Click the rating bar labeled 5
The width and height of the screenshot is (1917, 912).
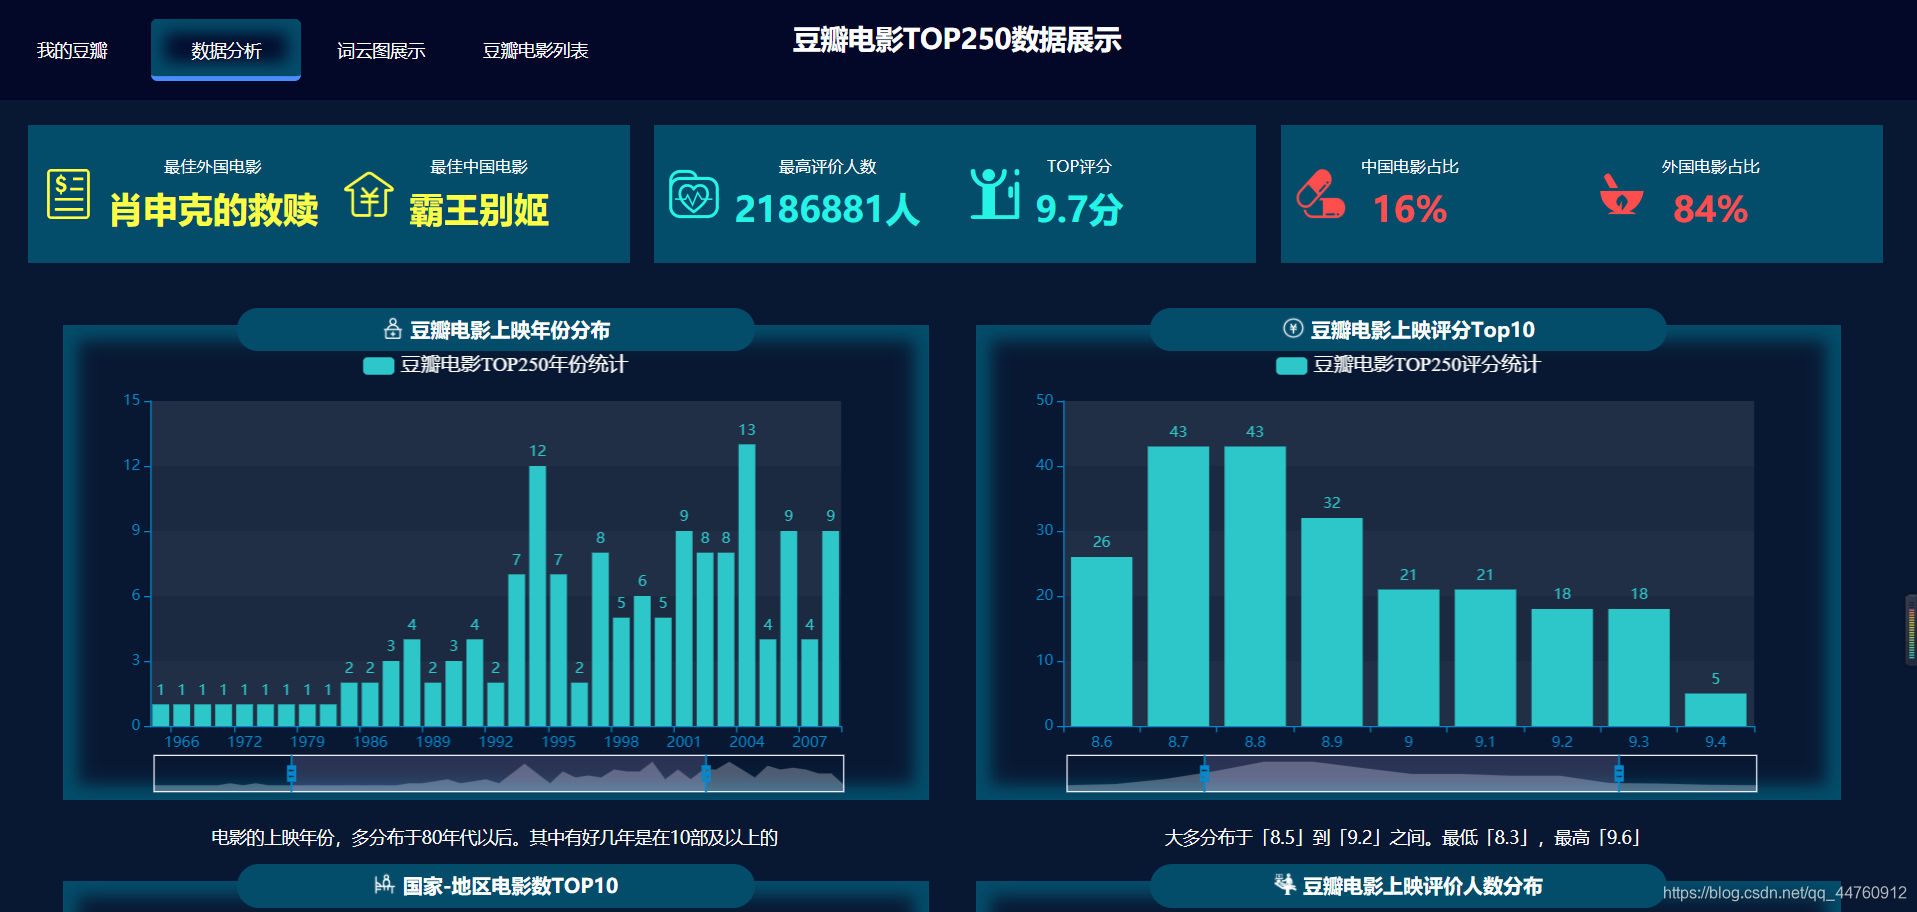tap(1715, 710)
